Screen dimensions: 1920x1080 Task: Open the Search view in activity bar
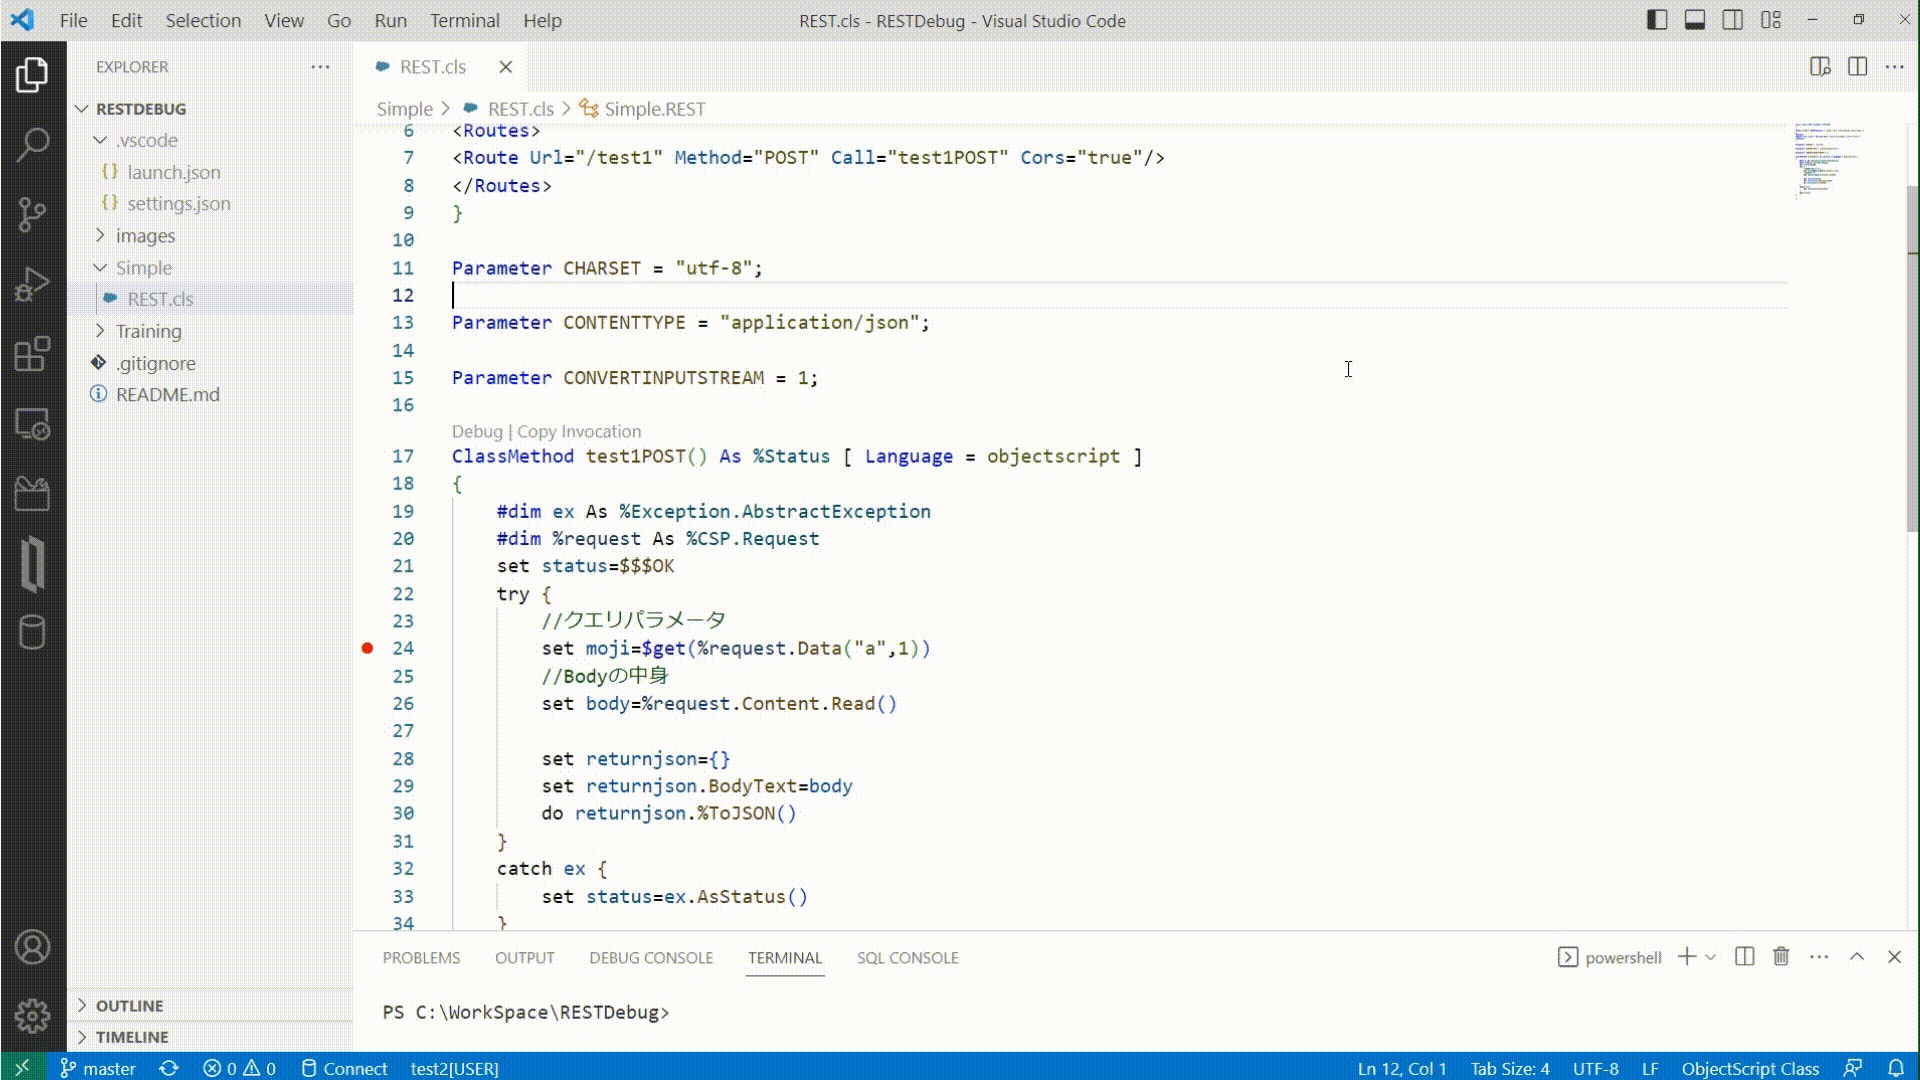tap(32, 144)
